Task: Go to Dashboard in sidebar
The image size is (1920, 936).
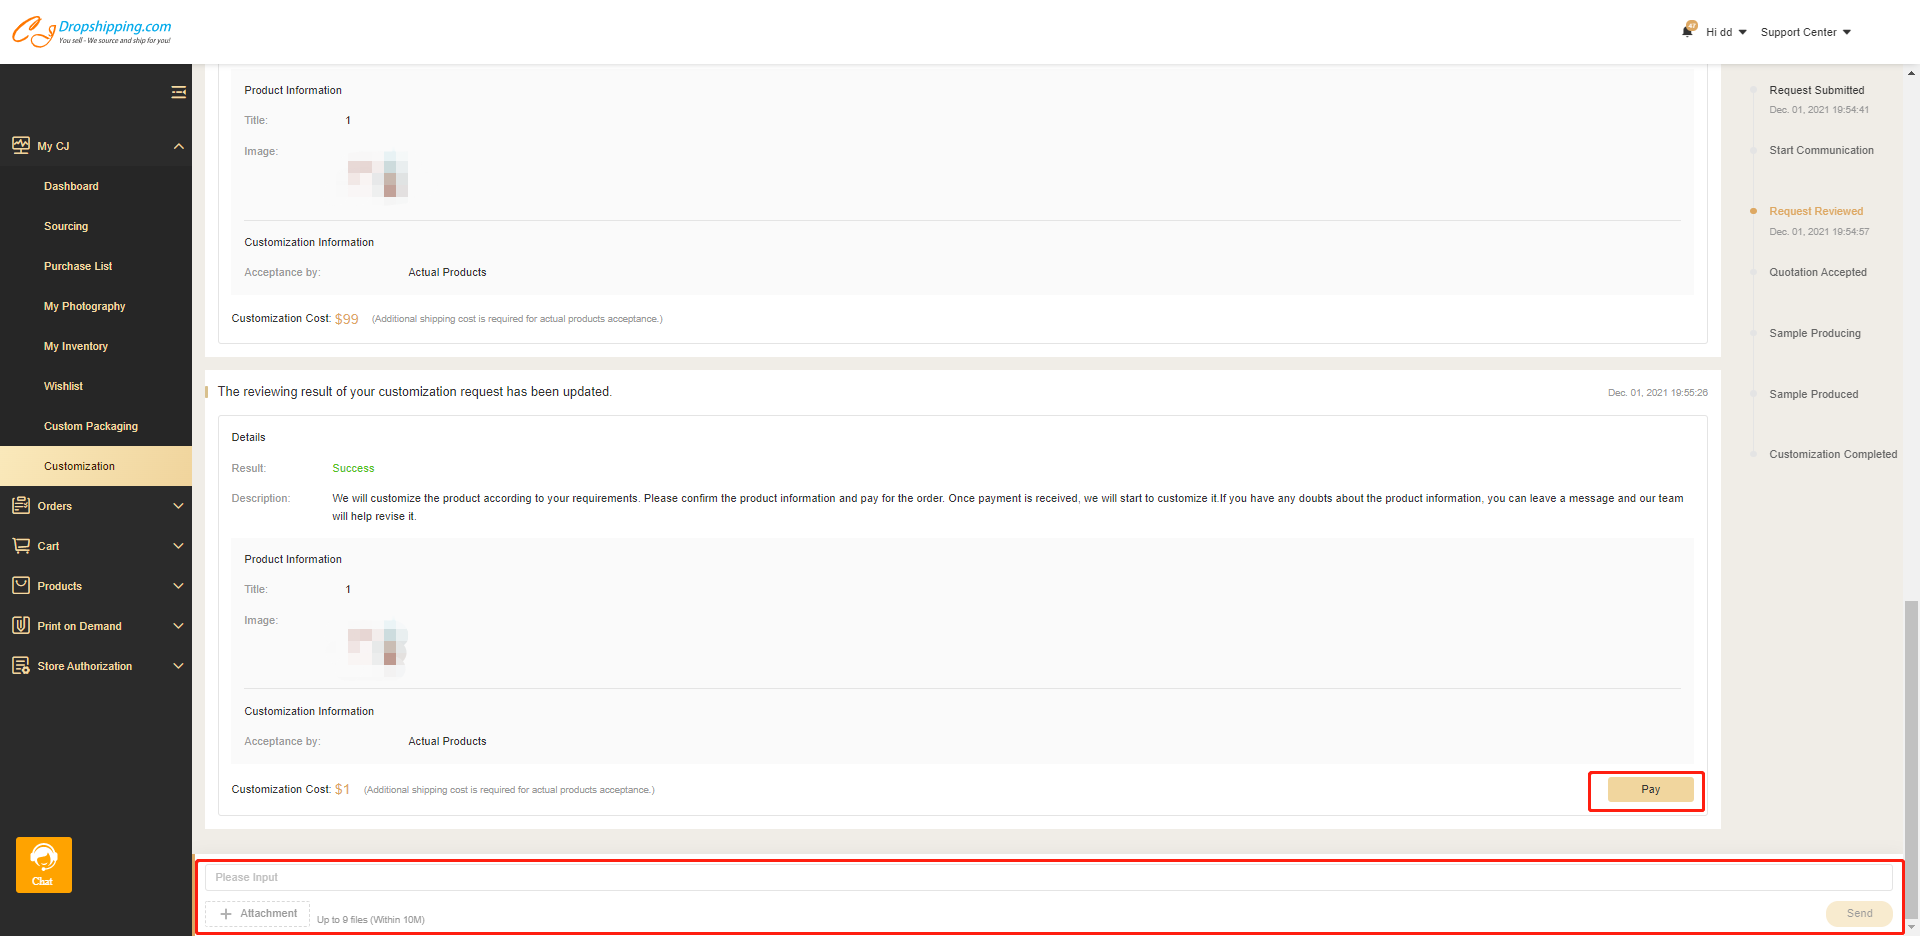Action: (71, 186)
